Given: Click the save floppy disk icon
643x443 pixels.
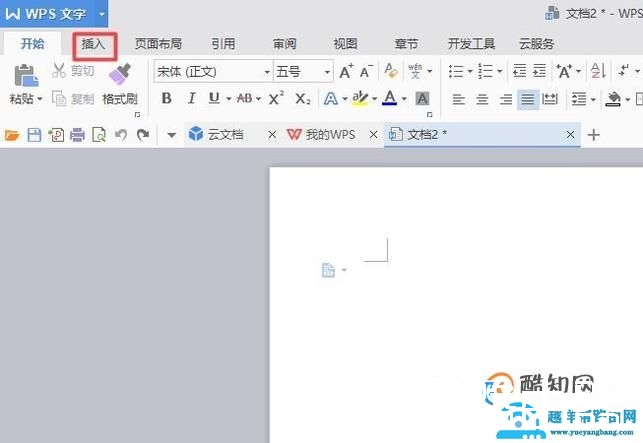Looking at the screenshot, I should click(x=34, y=135).
